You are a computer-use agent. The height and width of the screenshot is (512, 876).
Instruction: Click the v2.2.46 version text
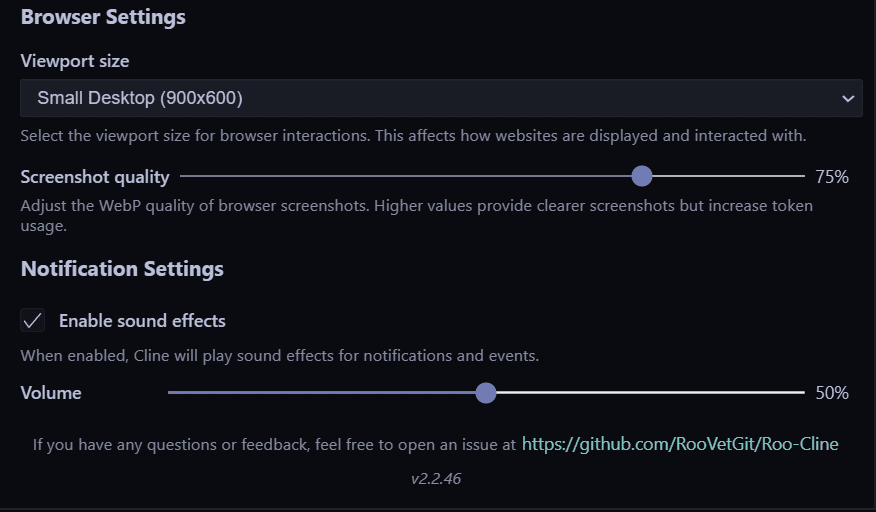tap(436, 479)
